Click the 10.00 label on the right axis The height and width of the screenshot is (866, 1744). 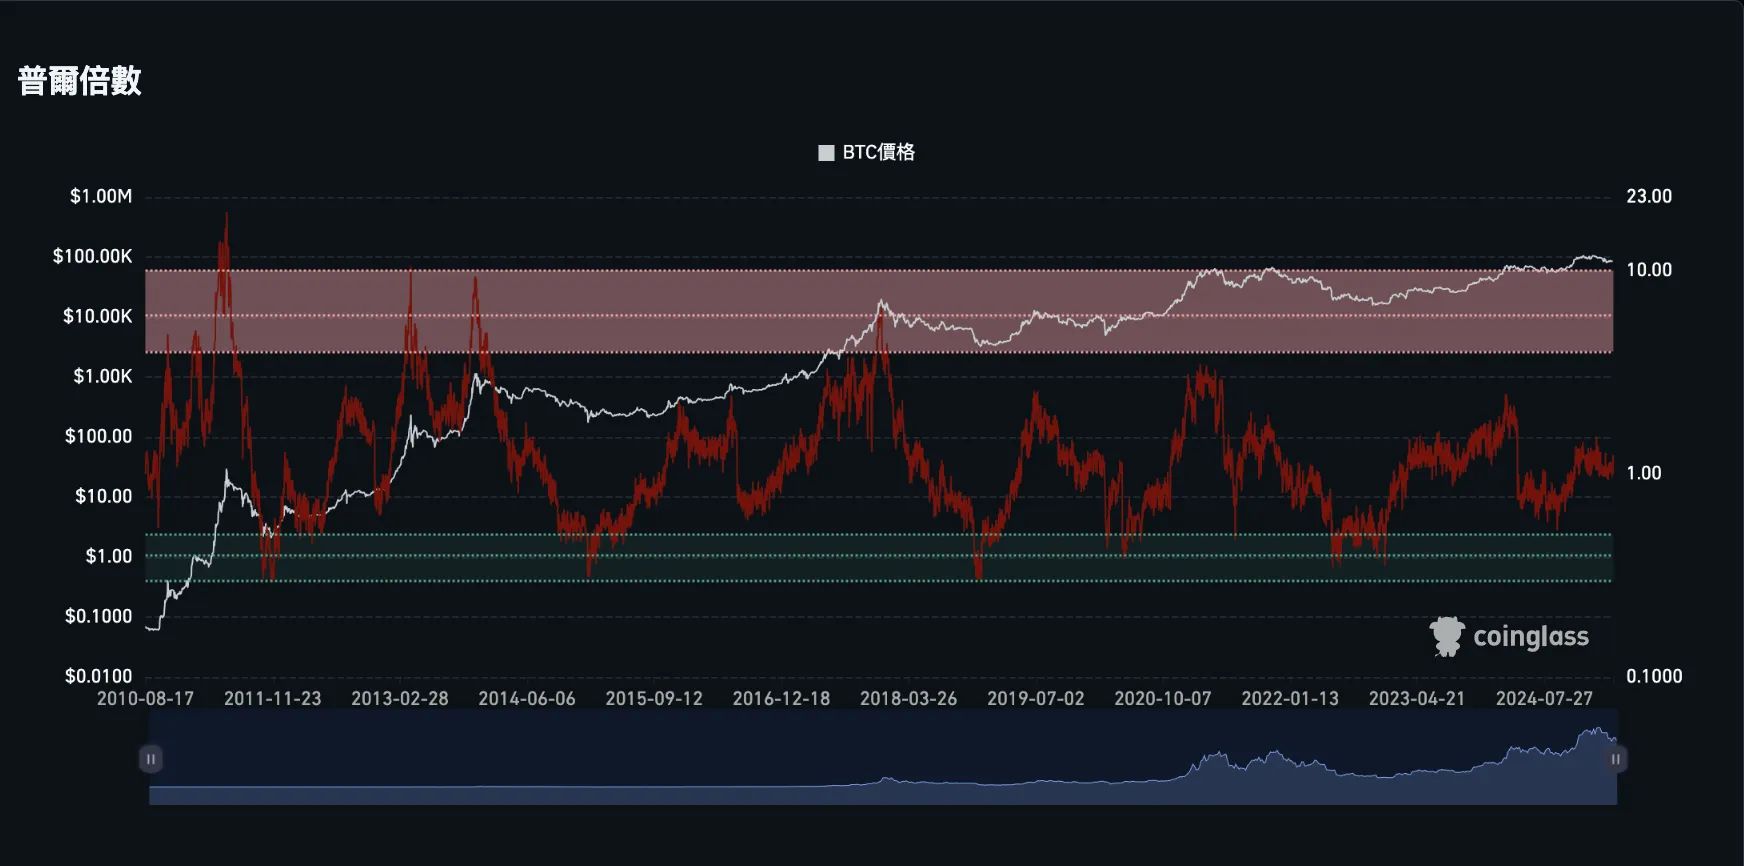pyautogui.click(x=1648, y=270)
